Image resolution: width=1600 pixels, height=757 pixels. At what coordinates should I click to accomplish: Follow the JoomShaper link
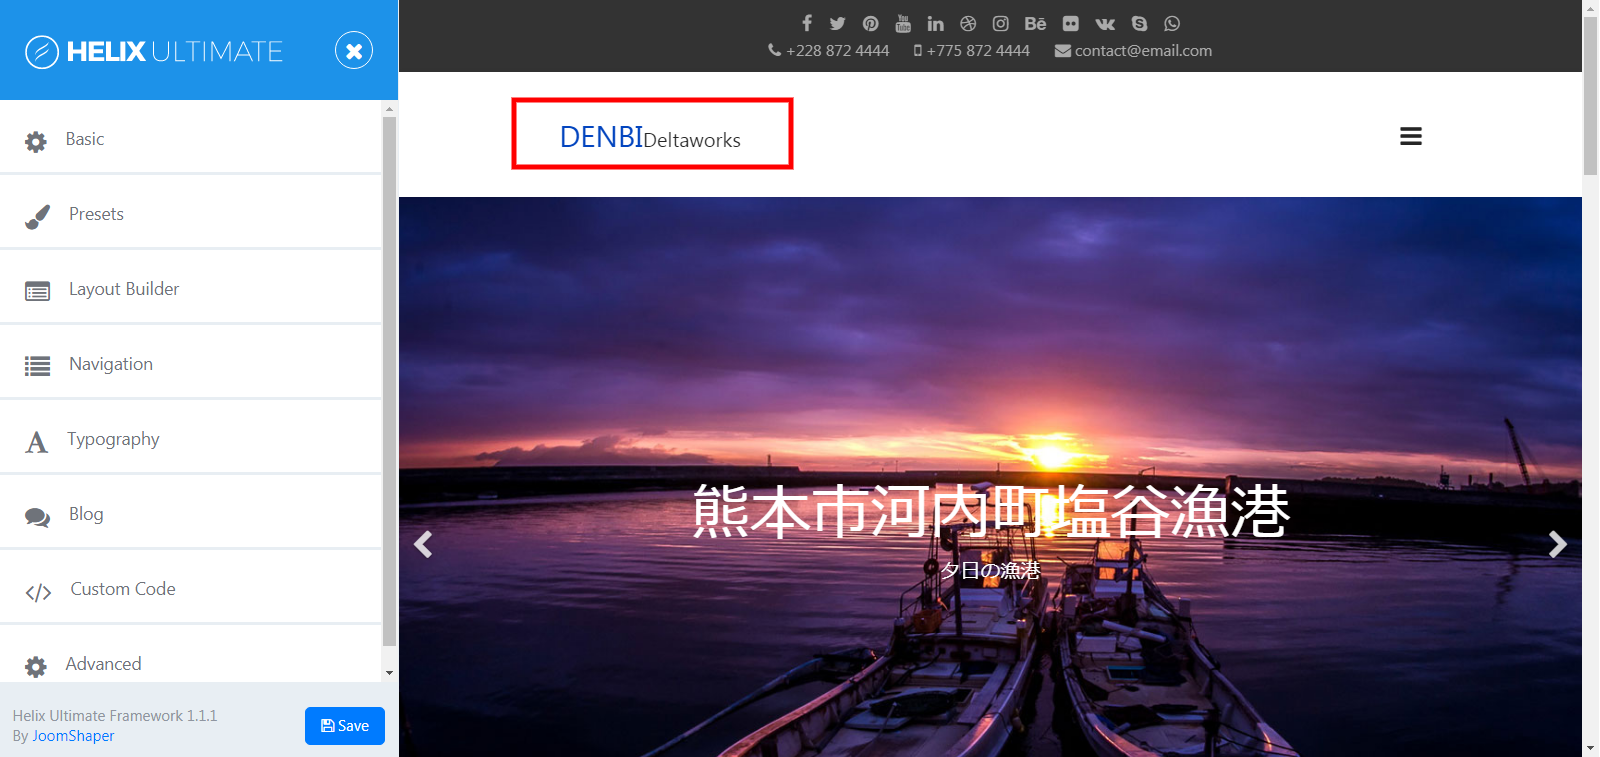point(73,736)
